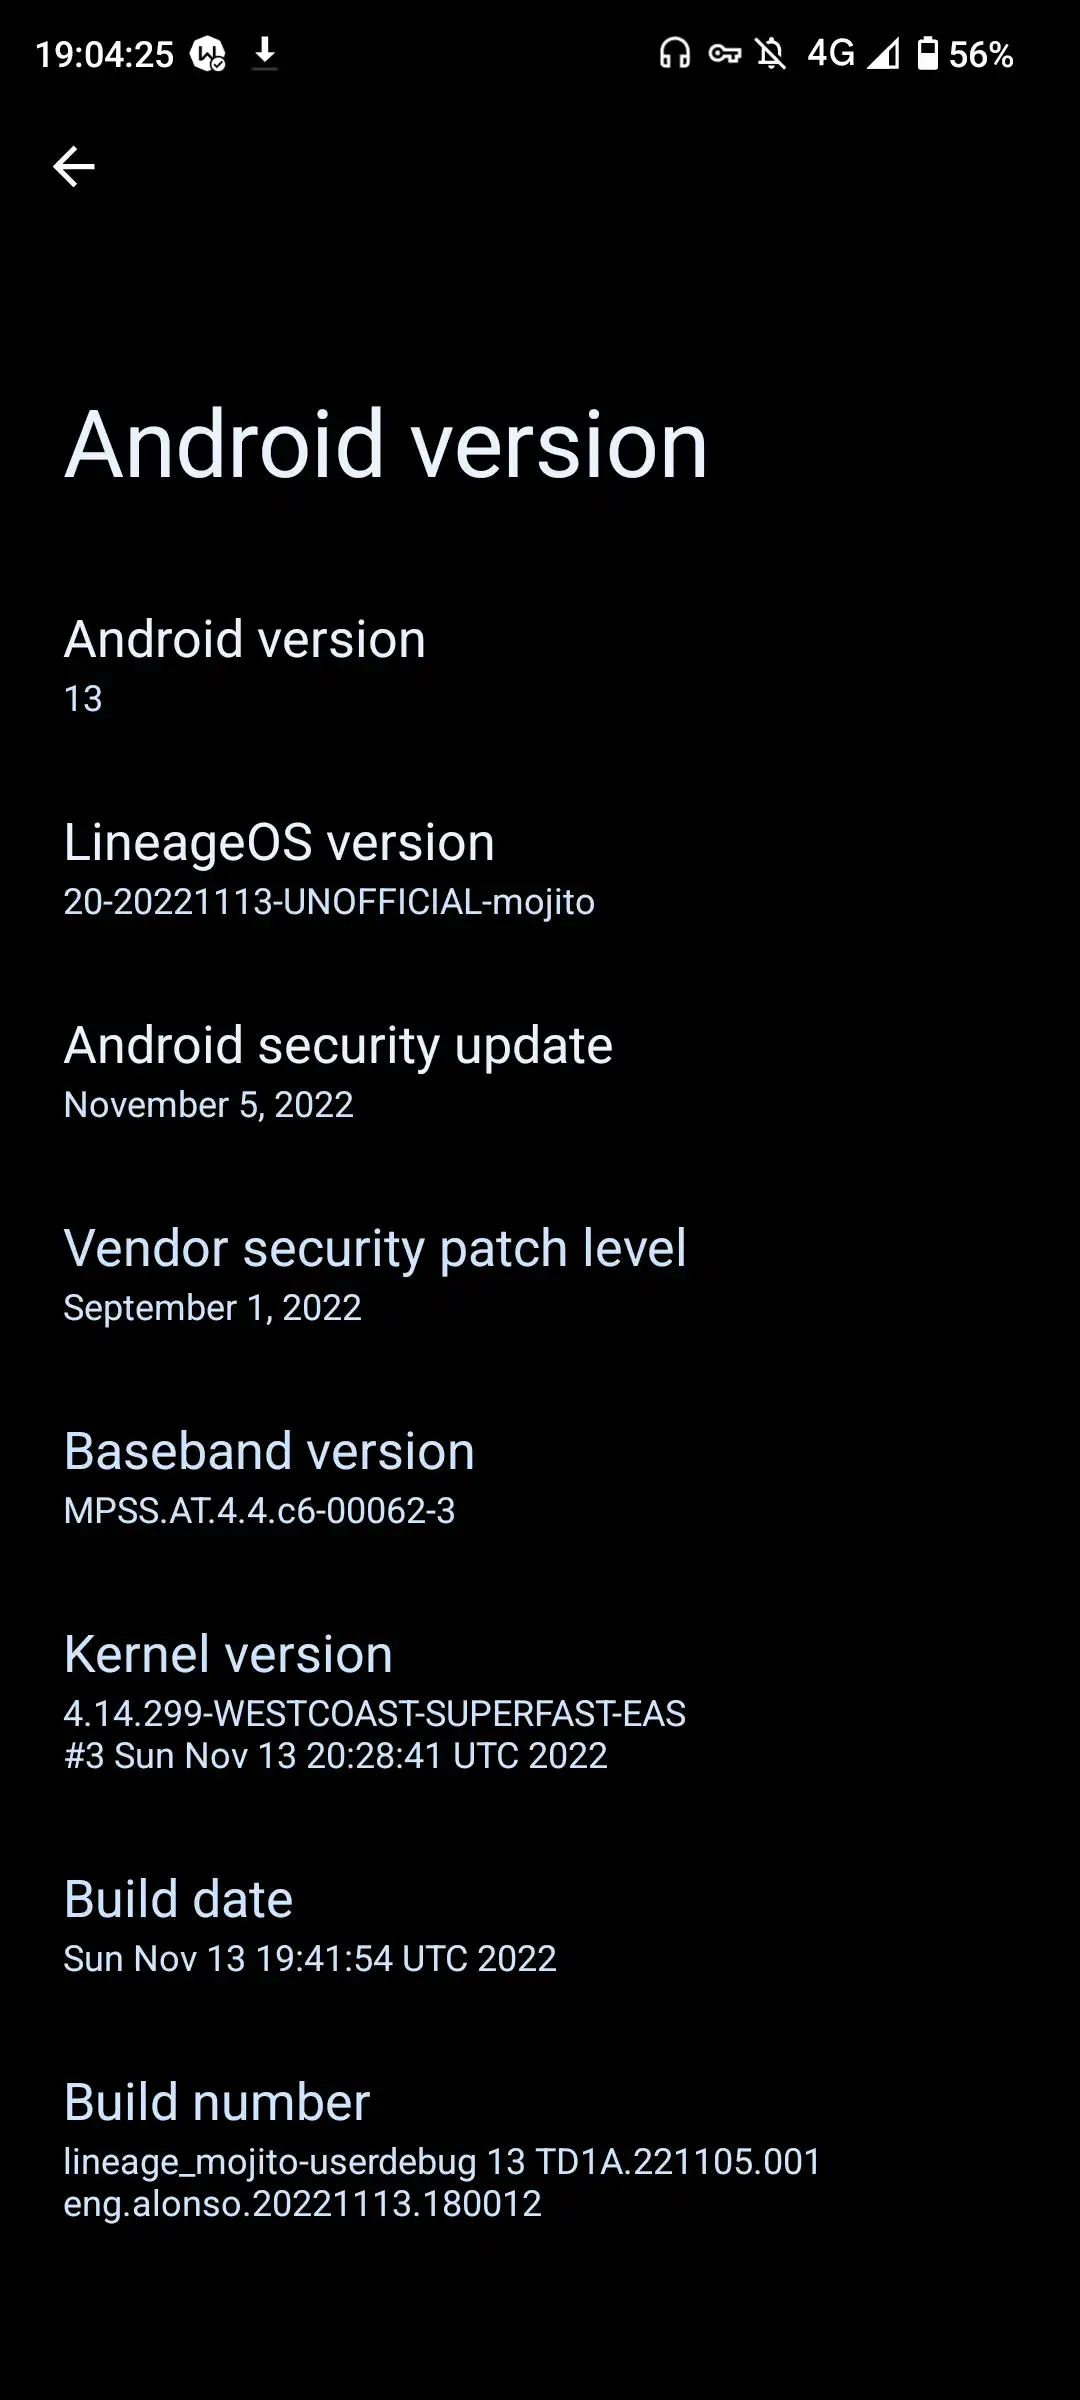Tap the 4G network indicator
Image resolution: width=1080 pixels, height=2400 pixels.
point(832,54)
